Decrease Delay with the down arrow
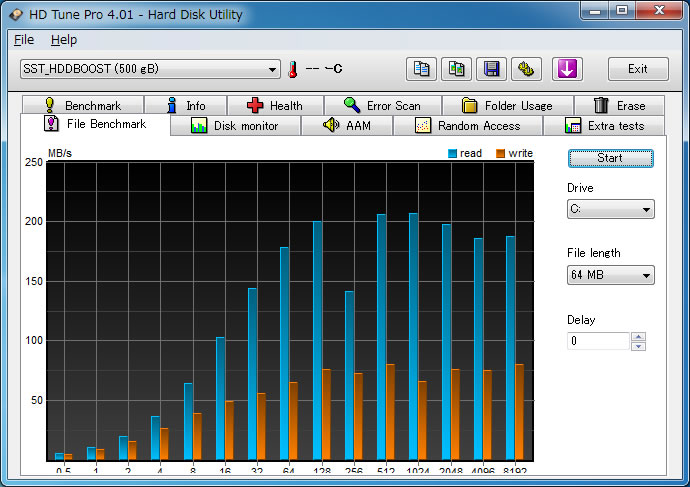The width and height of the screenshot is (690, 487). [638, 346]
